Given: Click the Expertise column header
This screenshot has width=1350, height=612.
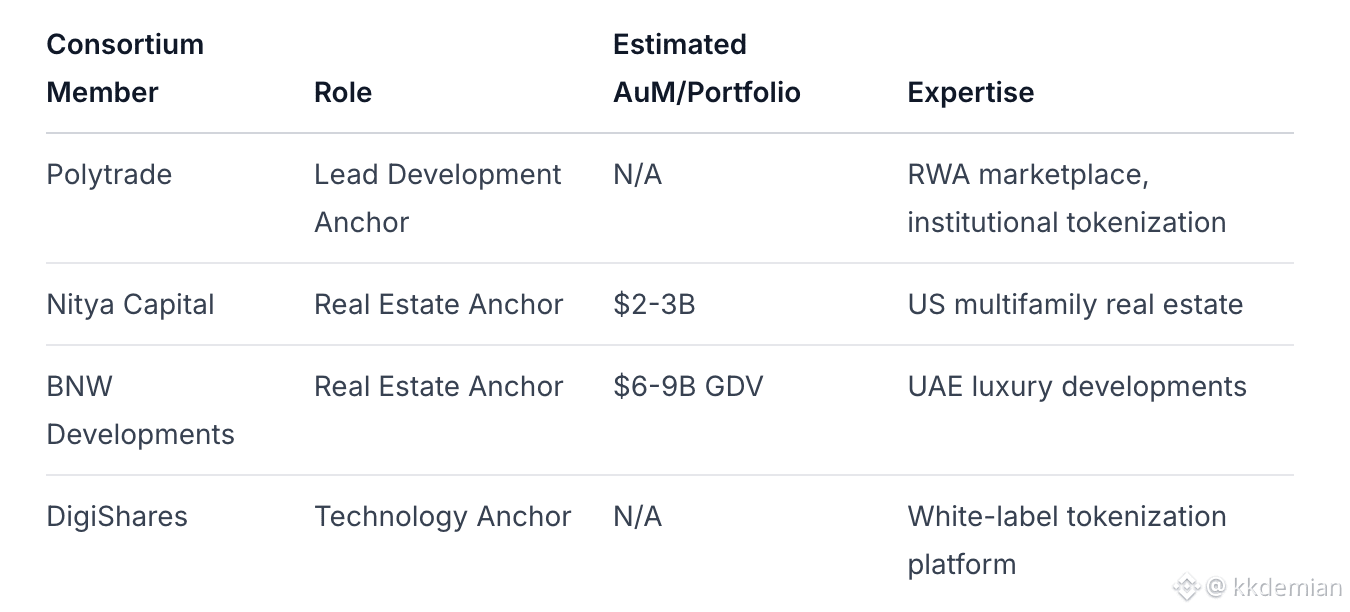Looking at the screenshot, I should coord(970,92).
